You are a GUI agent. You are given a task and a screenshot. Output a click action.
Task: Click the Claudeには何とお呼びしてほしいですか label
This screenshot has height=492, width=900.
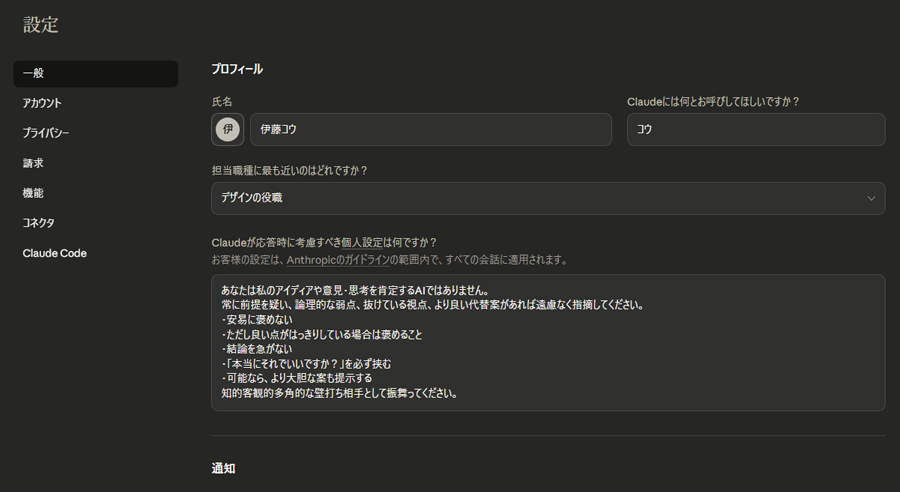pyautogui.click(x=713, y=101)
